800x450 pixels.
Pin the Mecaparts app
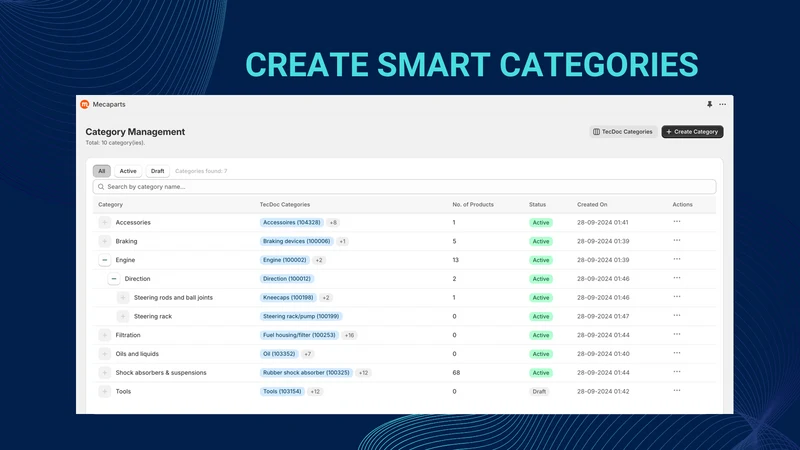pos(709,104)
